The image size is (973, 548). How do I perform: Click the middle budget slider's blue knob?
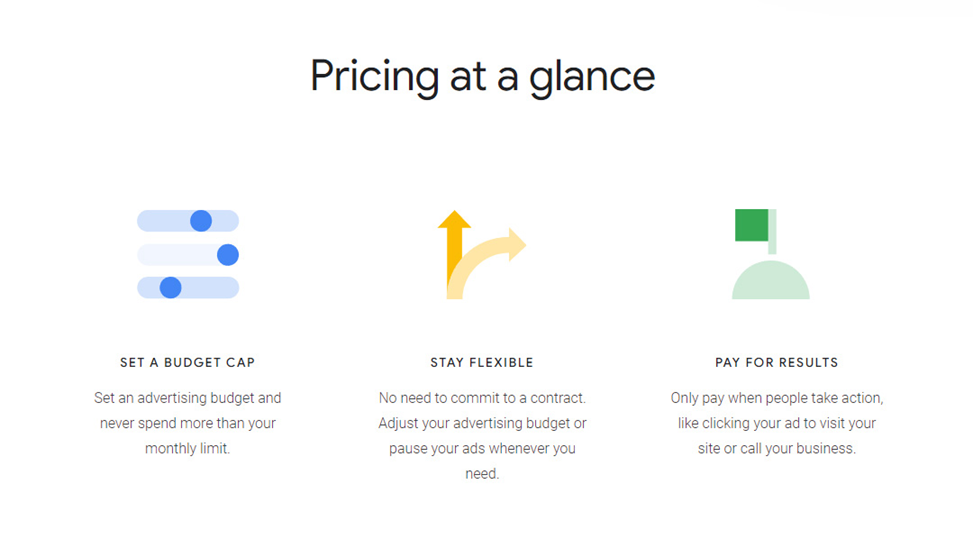tap(228, 254)
